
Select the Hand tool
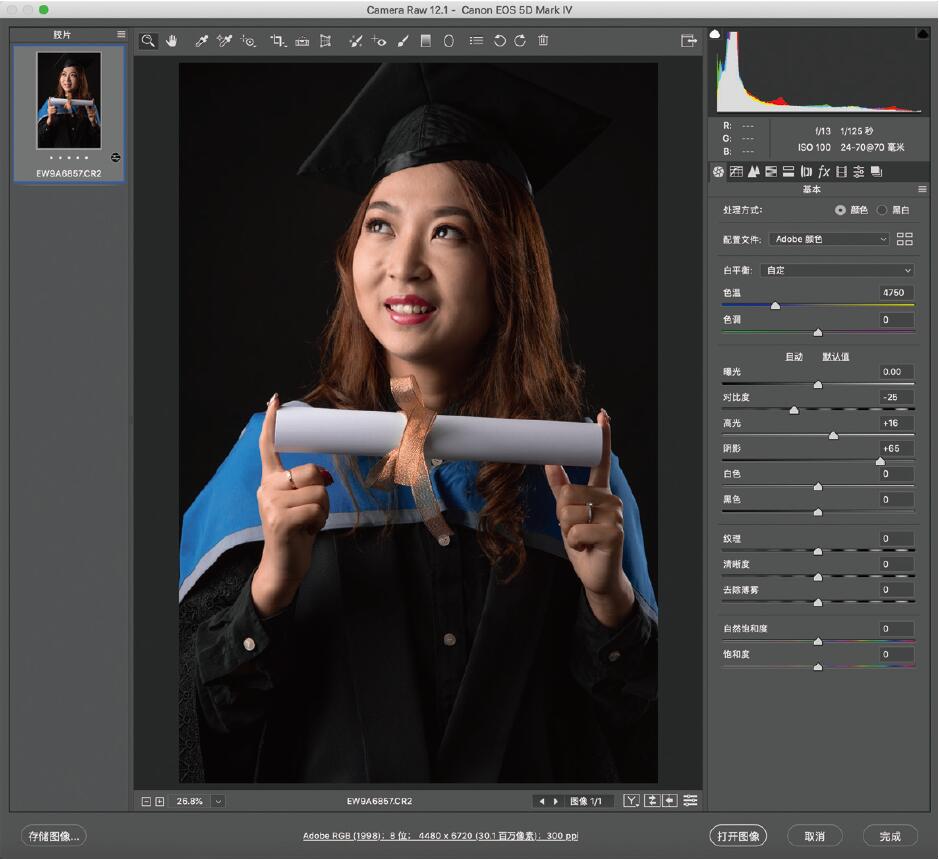172,41
